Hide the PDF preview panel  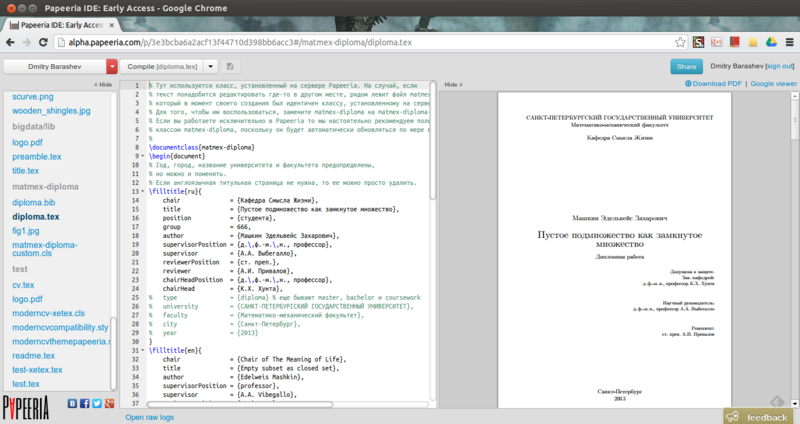pos(453,85)
